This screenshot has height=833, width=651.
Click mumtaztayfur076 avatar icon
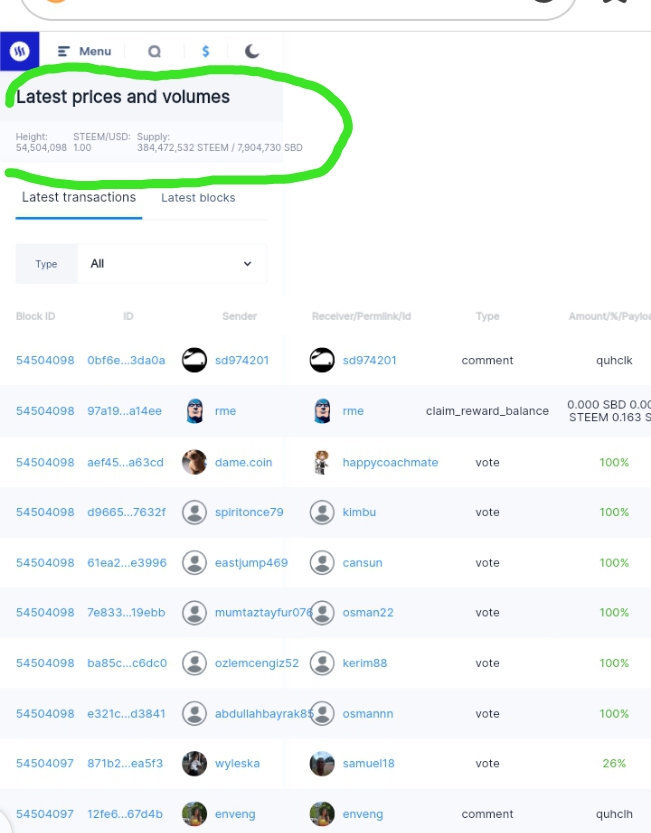(x=195, y=613)
